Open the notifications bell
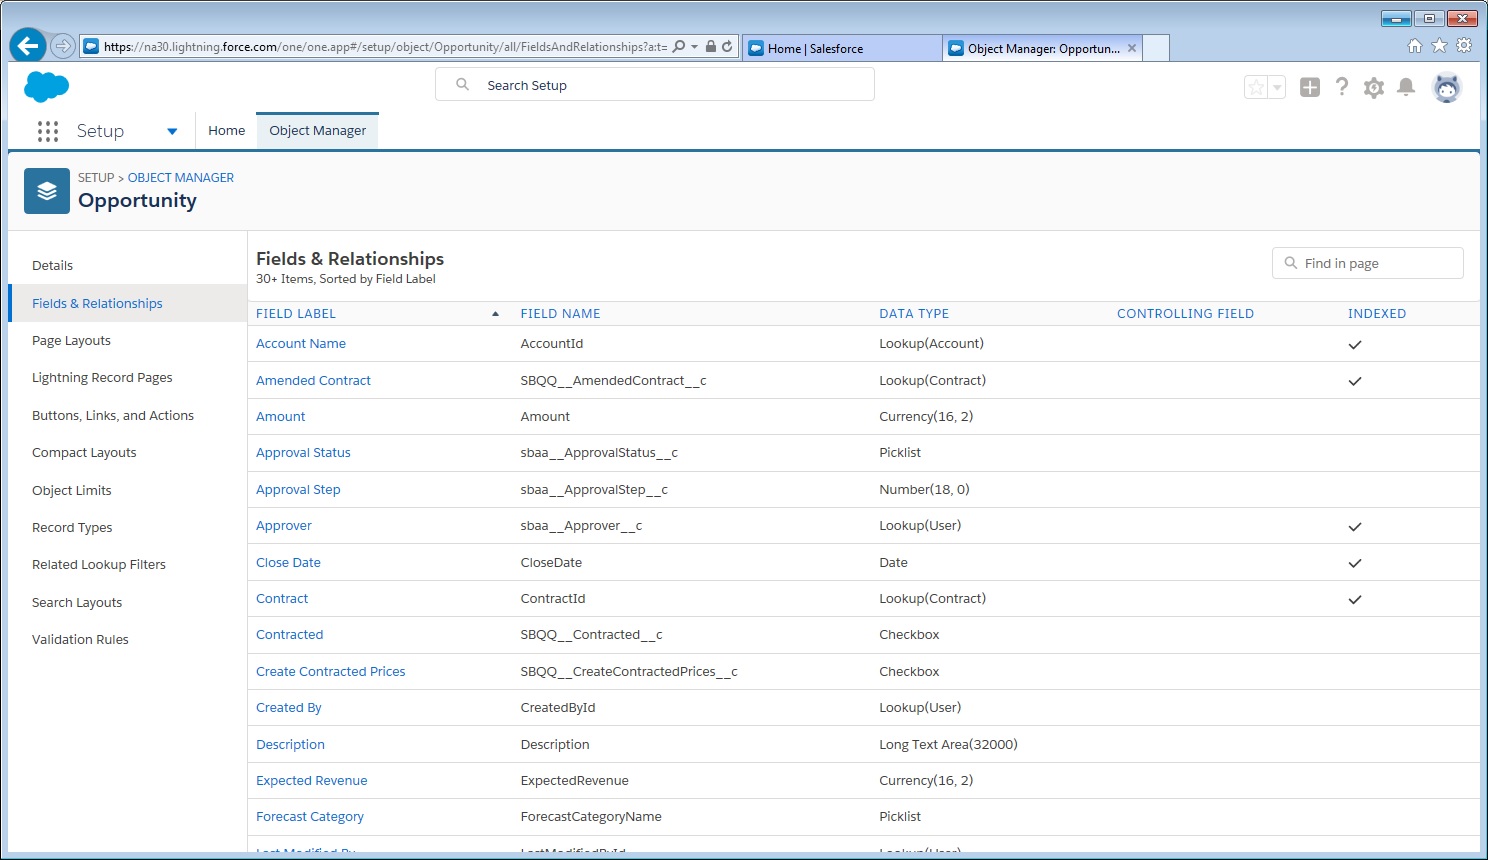The image size is (1488, 860). pos(1405,88)
